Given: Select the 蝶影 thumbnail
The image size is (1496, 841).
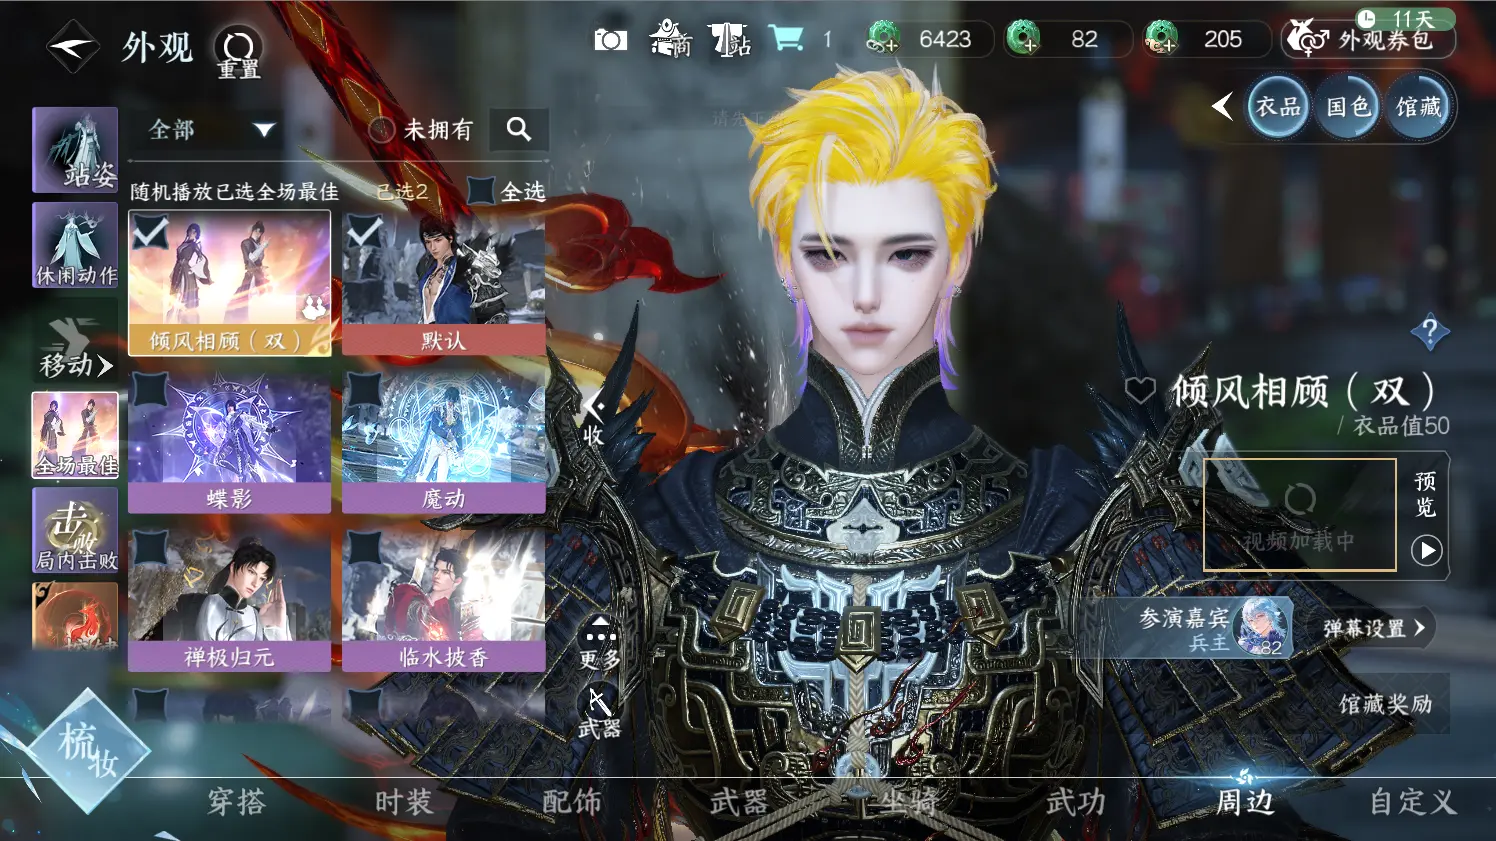Looking at the screenshot, I should point(230,441).
